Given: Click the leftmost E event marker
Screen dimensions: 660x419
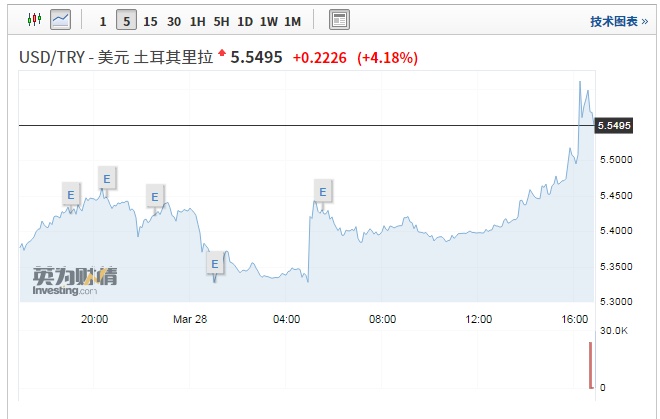Looking at the screenshot, I should click(70, 193).
